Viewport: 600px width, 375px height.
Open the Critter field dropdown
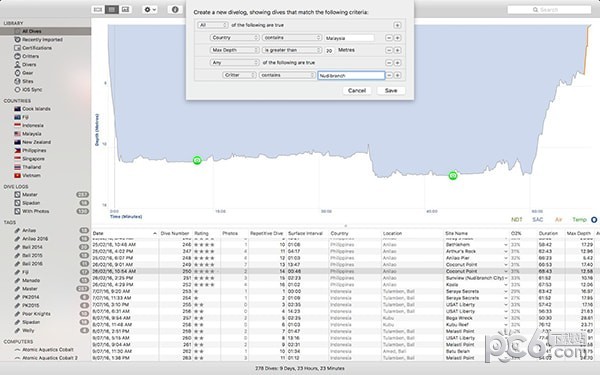(x=239, y=75)
